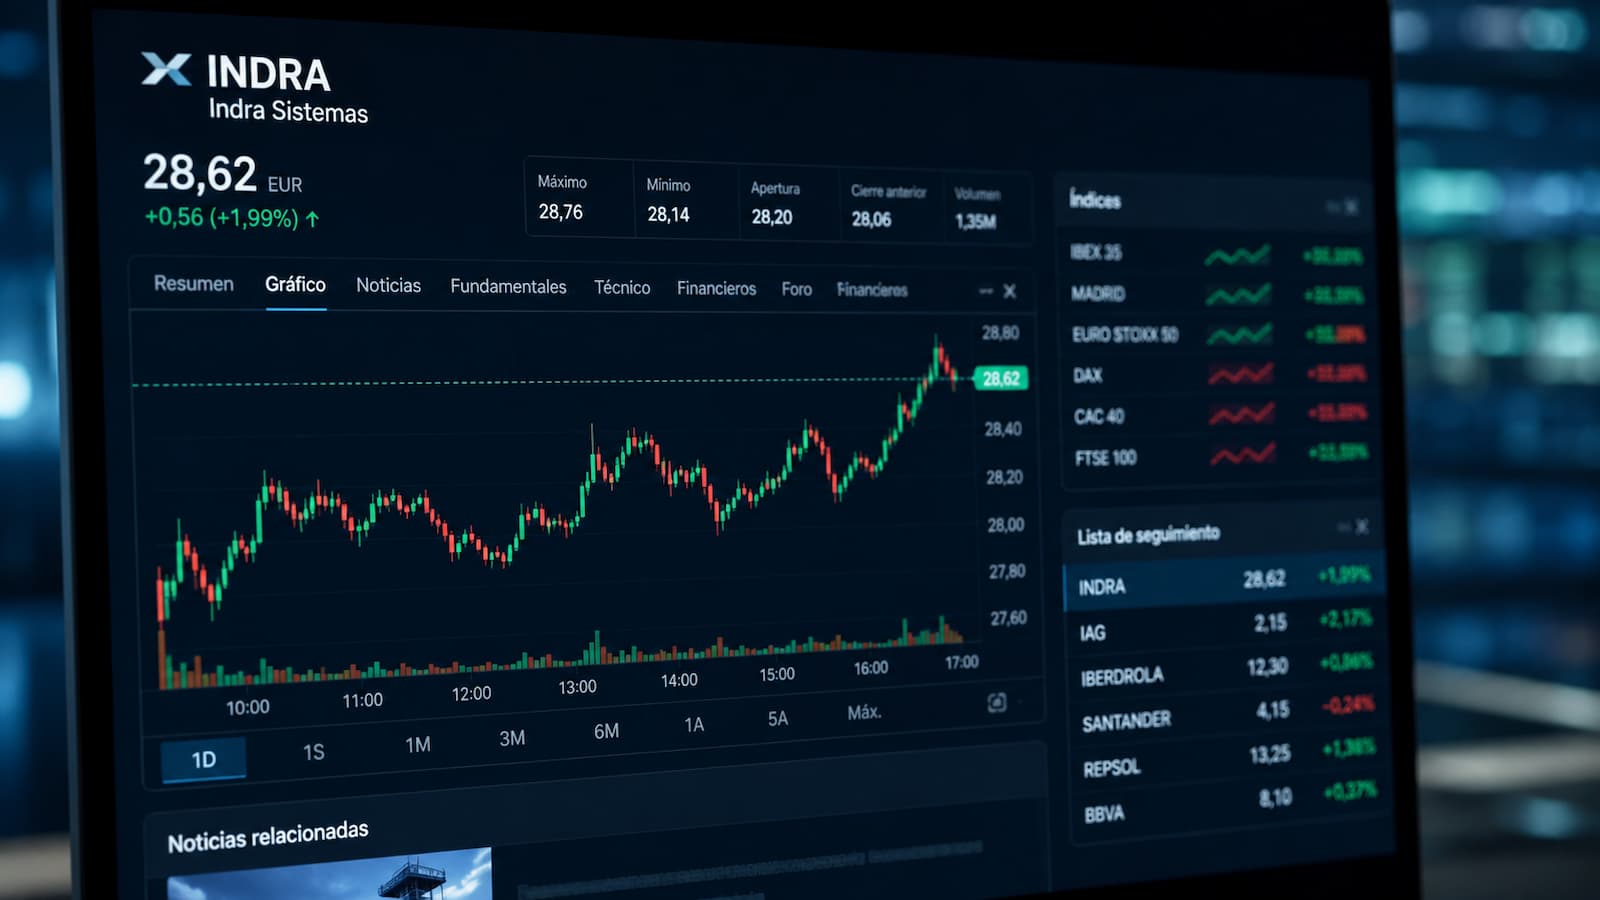Viewport: 1600px width, 900px height.
Task: Set chart range to Máx.
Action: [864, 713]
